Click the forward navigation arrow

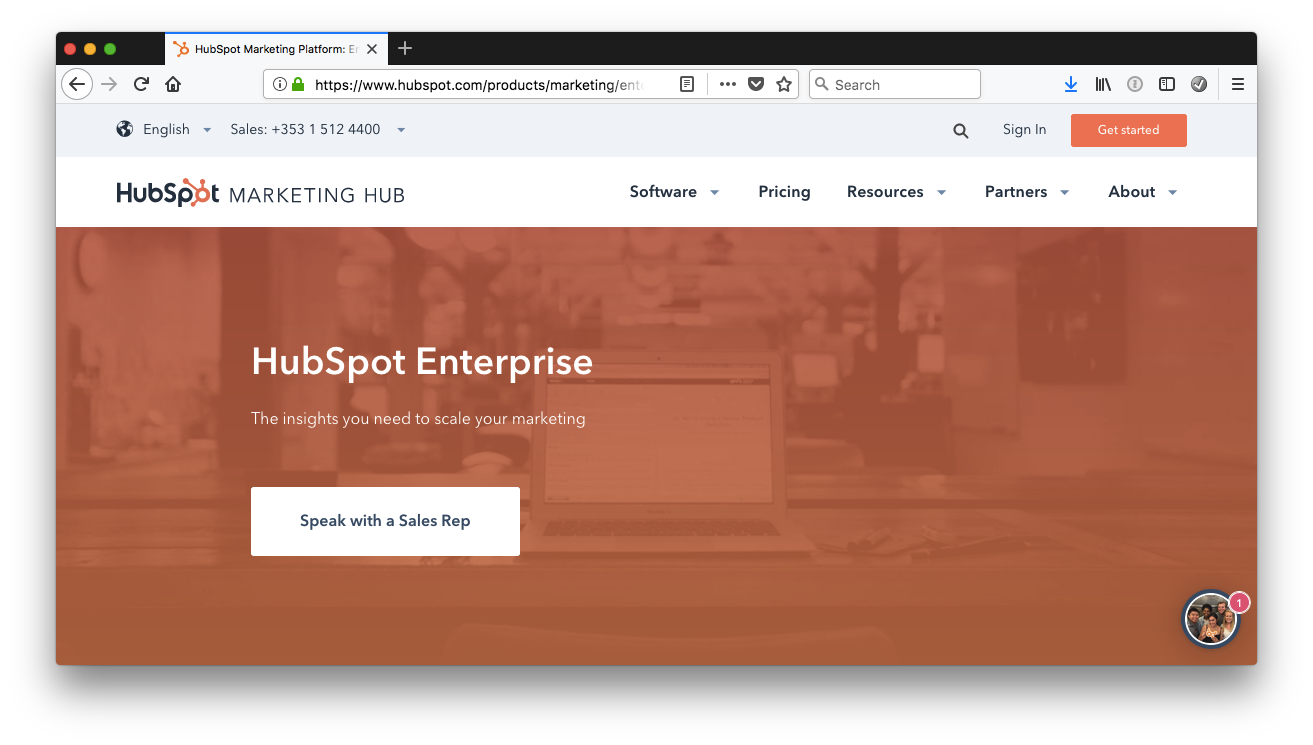coord(109,84)
